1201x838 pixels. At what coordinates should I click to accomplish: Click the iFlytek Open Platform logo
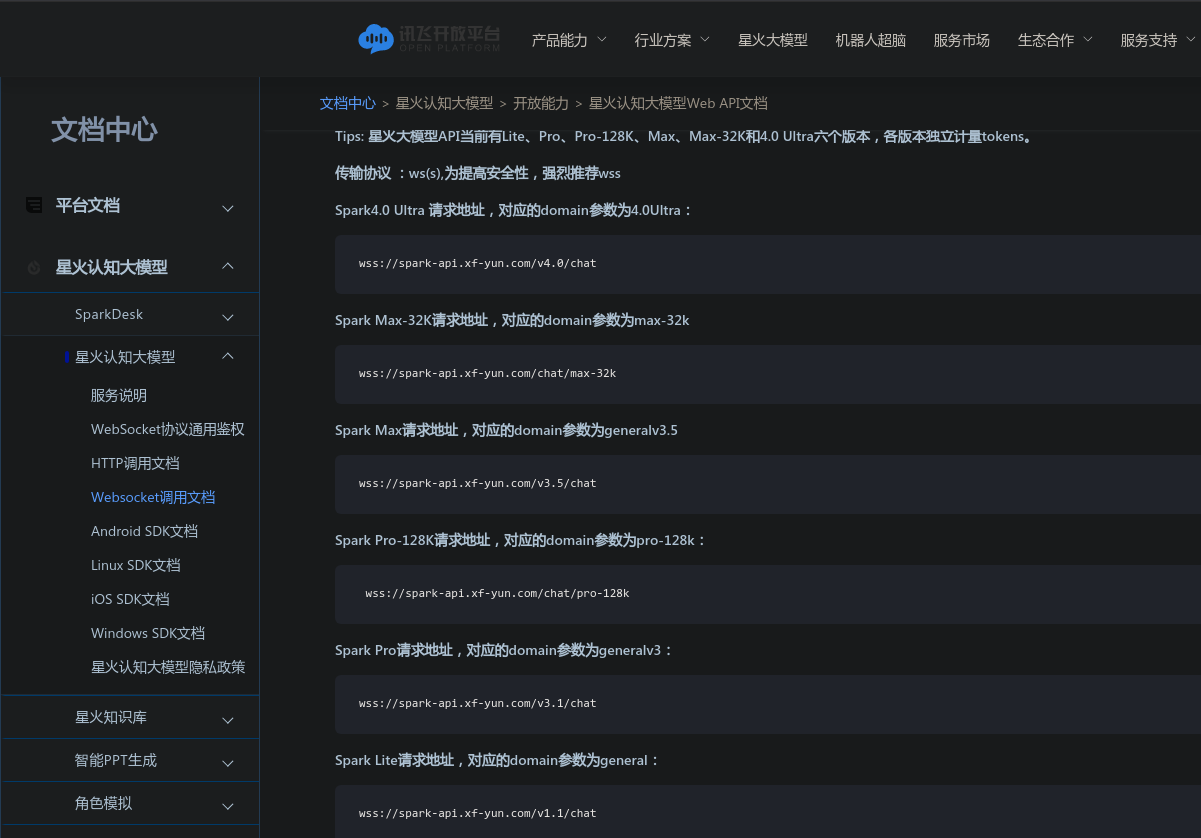click(429, 39)
